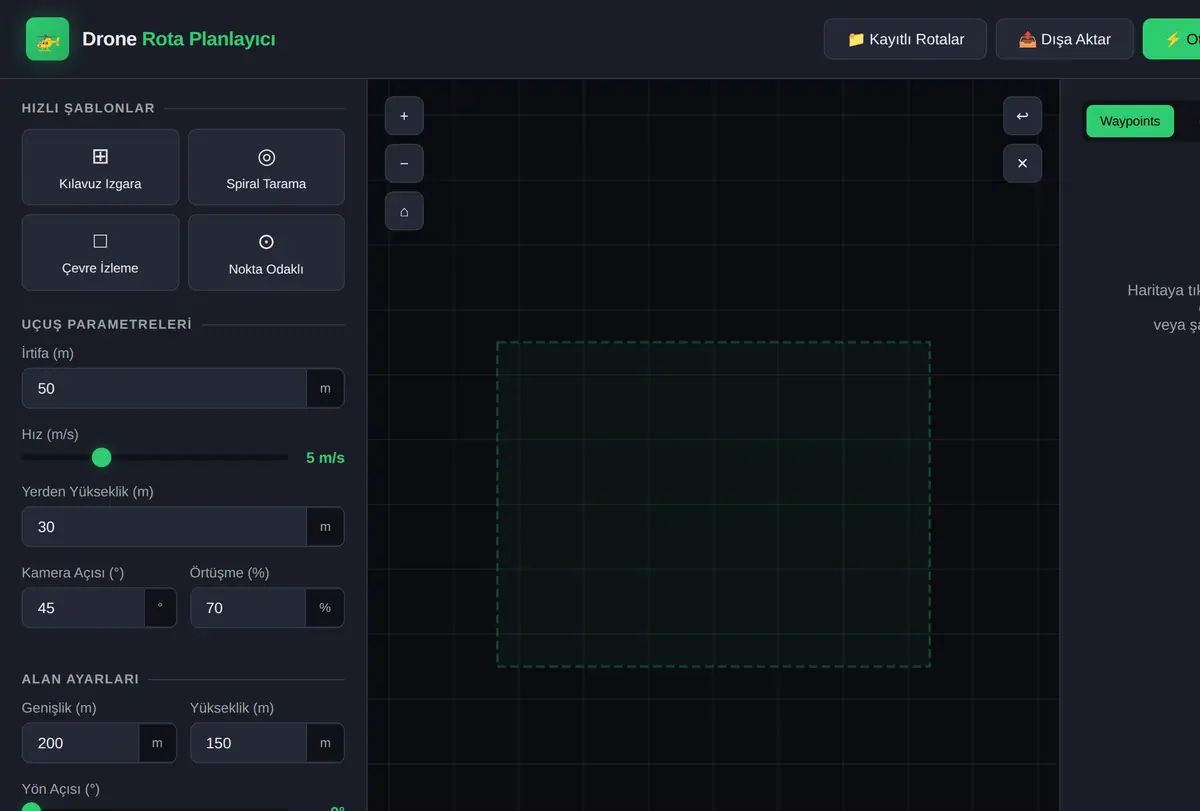Pick the Nokta Odaklı template
Image resolution: width=1200 pixels, height=811 pixels.
point(266,253)
